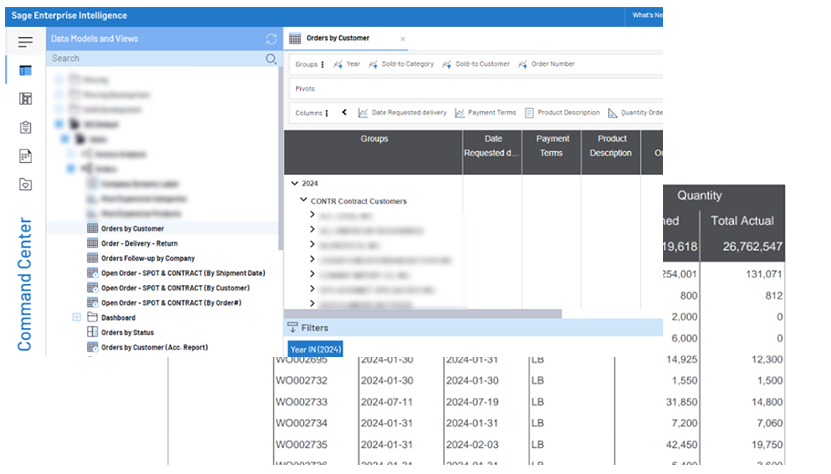Open the report document sidebar icon
The image size is (831, 474).
(x=25, y=156)
